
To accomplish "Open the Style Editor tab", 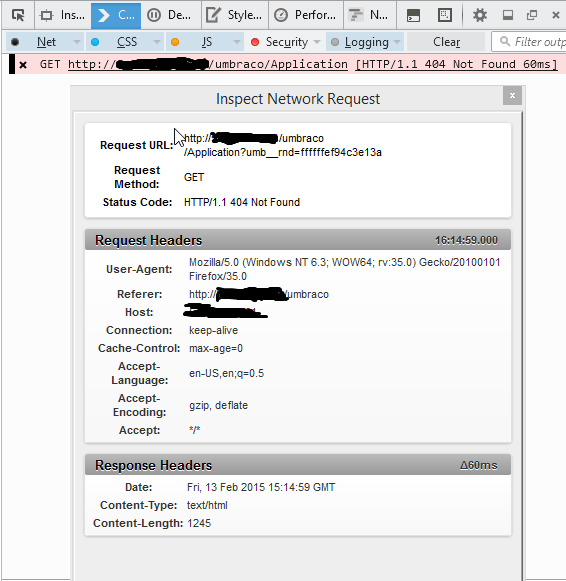I will coord(235,15).
